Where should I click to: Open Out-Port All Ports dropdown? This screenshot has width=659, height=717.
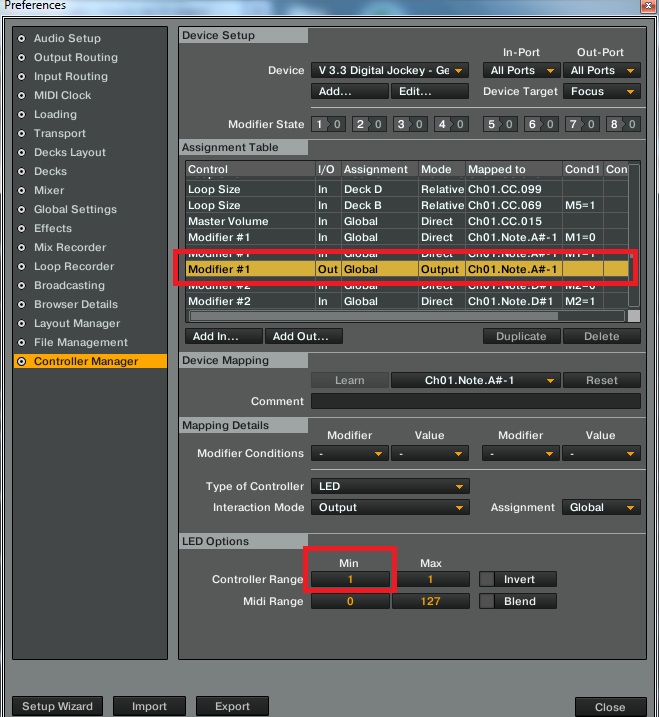click(x=601, y=70)
